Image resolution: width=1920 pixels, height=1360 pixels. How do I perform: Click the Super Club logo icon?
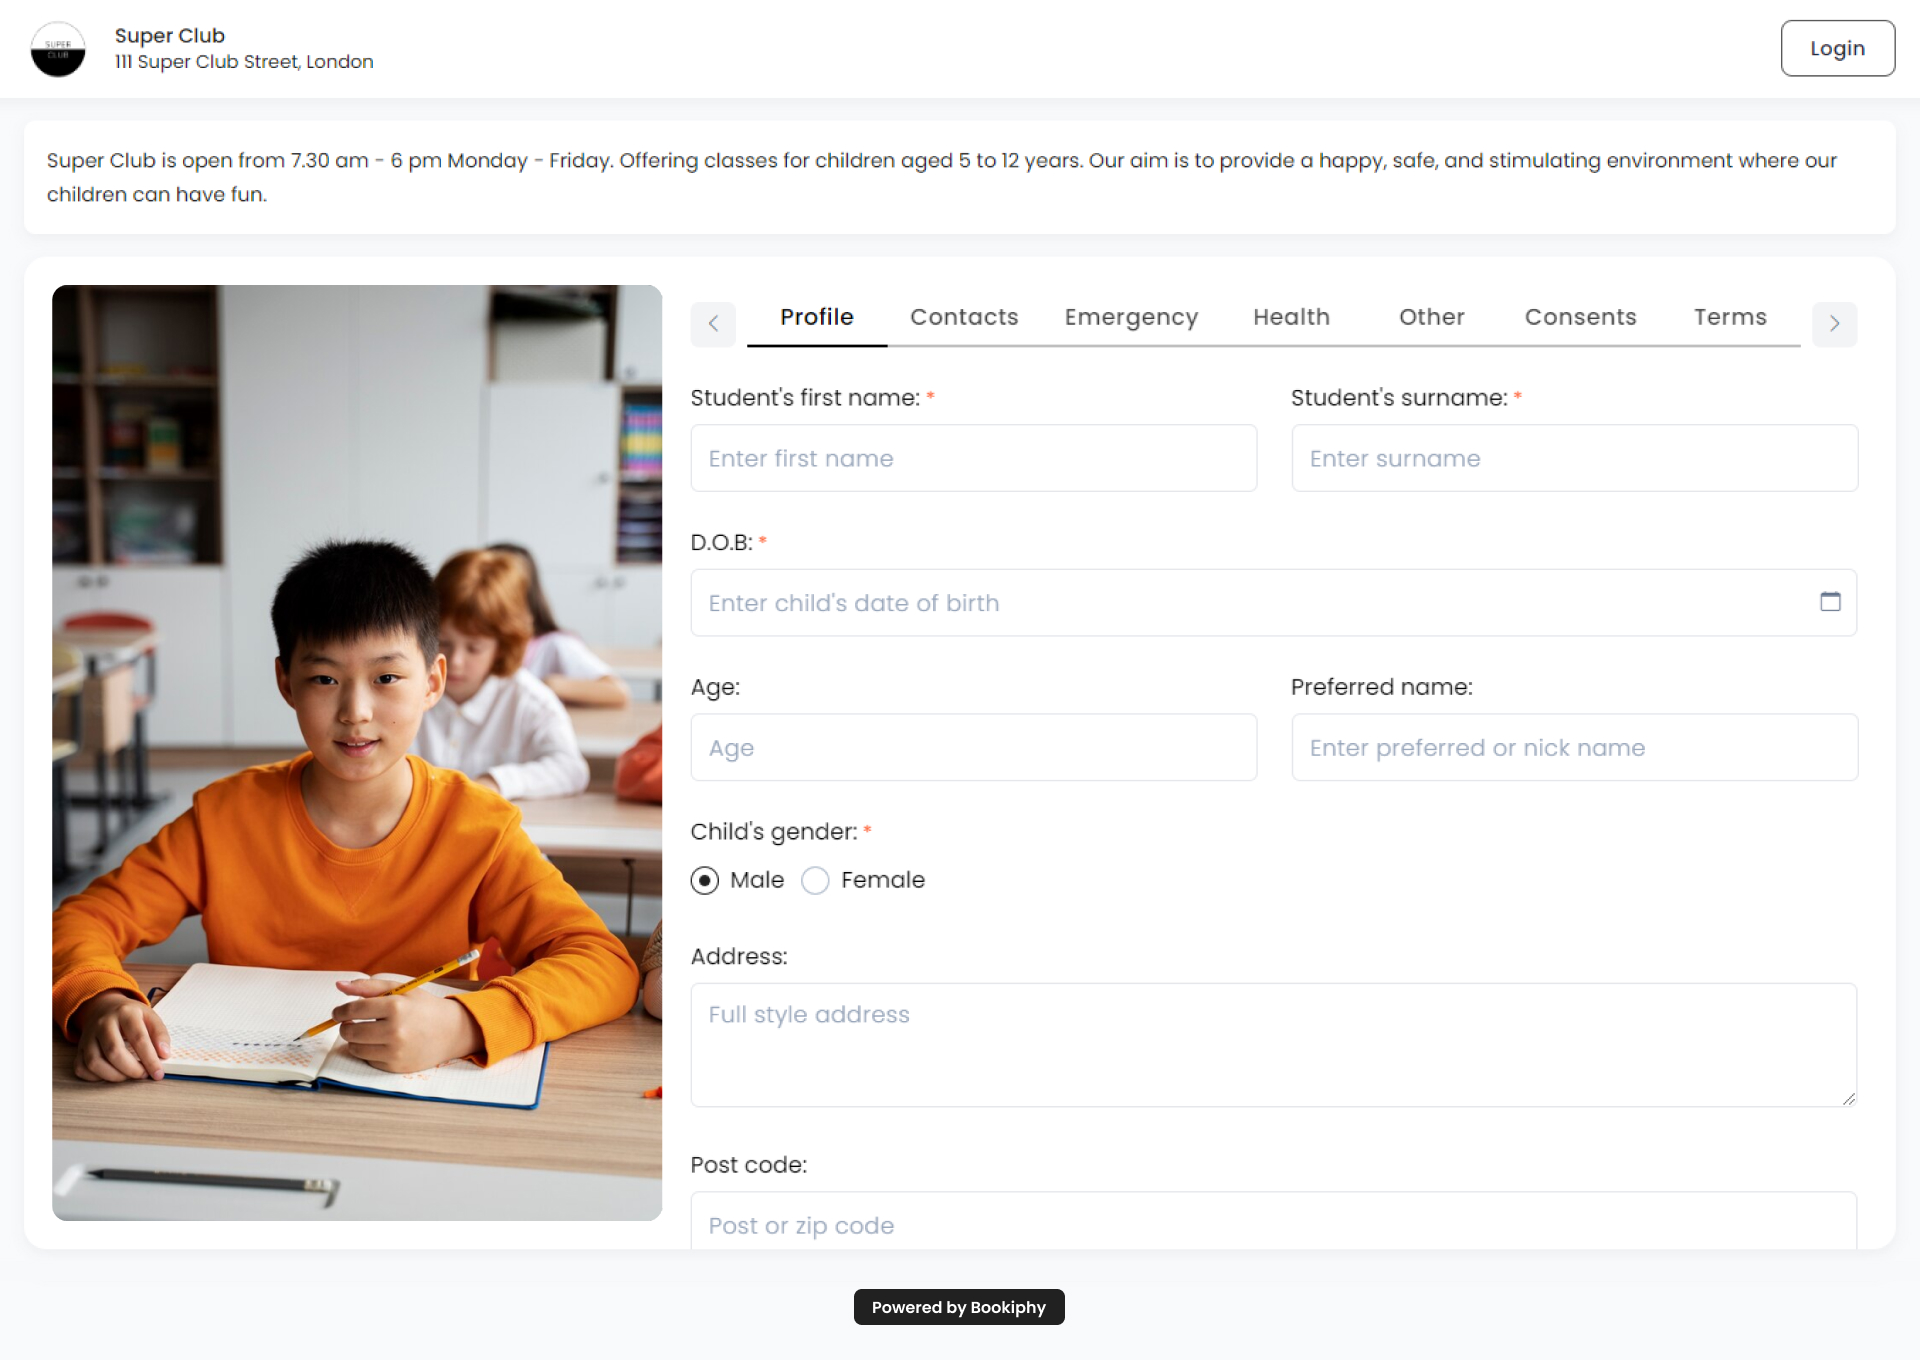point(57,48)
